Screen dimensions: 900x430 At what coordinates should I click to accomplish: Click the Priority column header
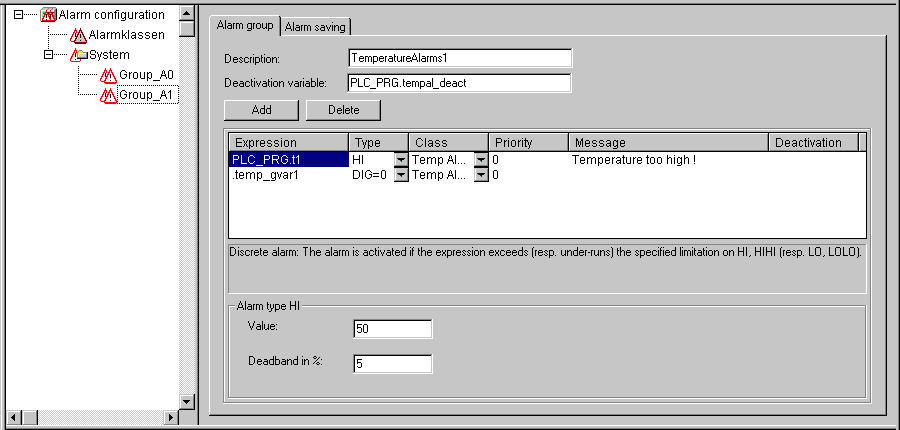[x=529, y=143]
